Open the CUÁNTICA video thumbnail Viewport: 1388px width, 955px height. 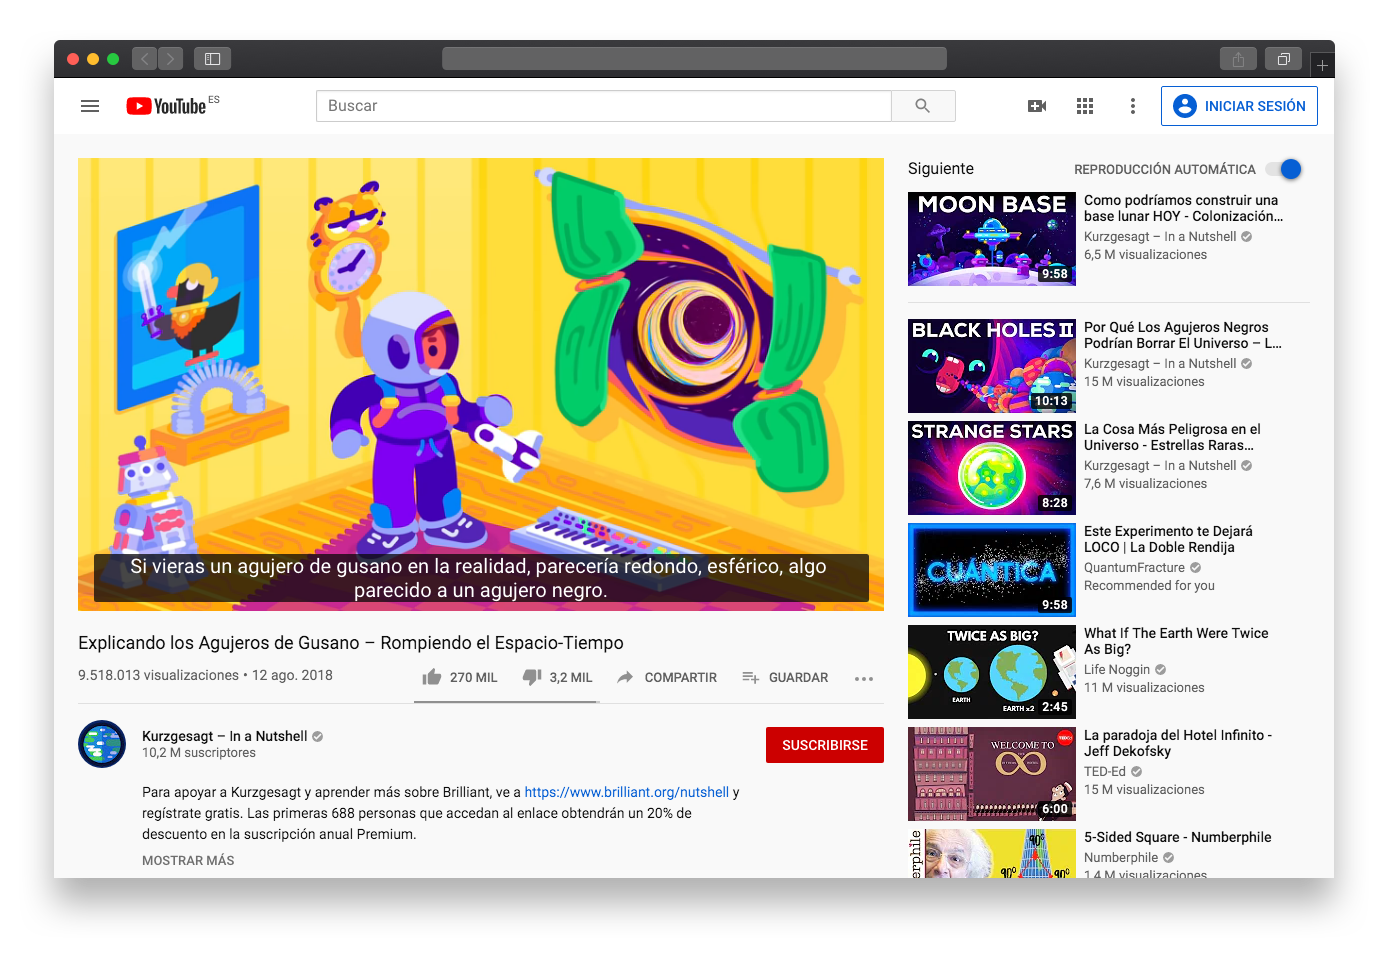point(992,570)
